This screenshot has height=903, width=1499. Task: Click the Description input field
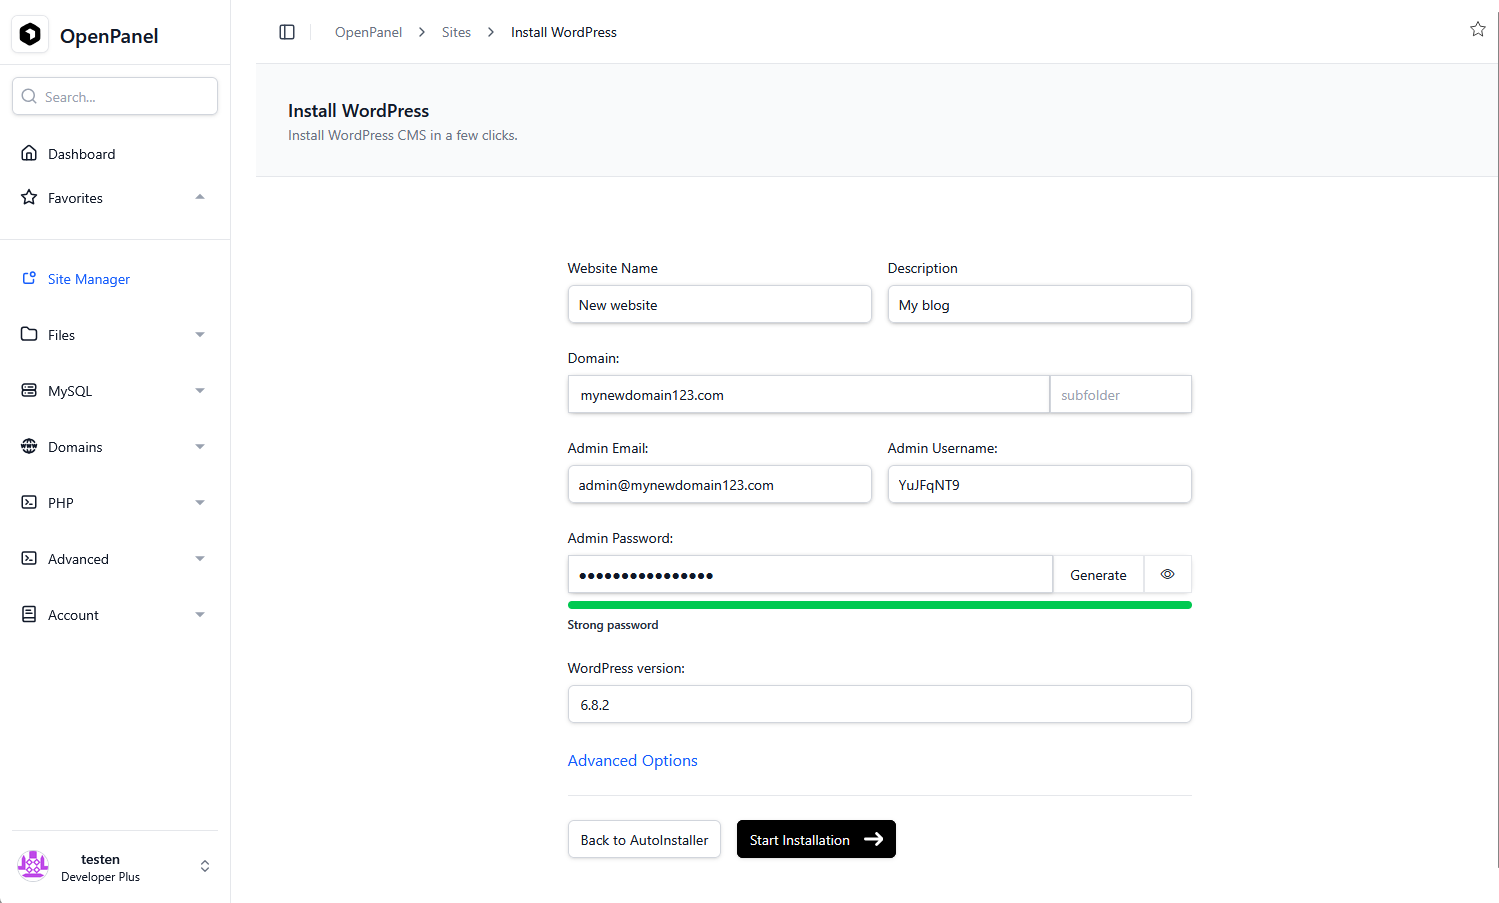tap(1039, 304)
